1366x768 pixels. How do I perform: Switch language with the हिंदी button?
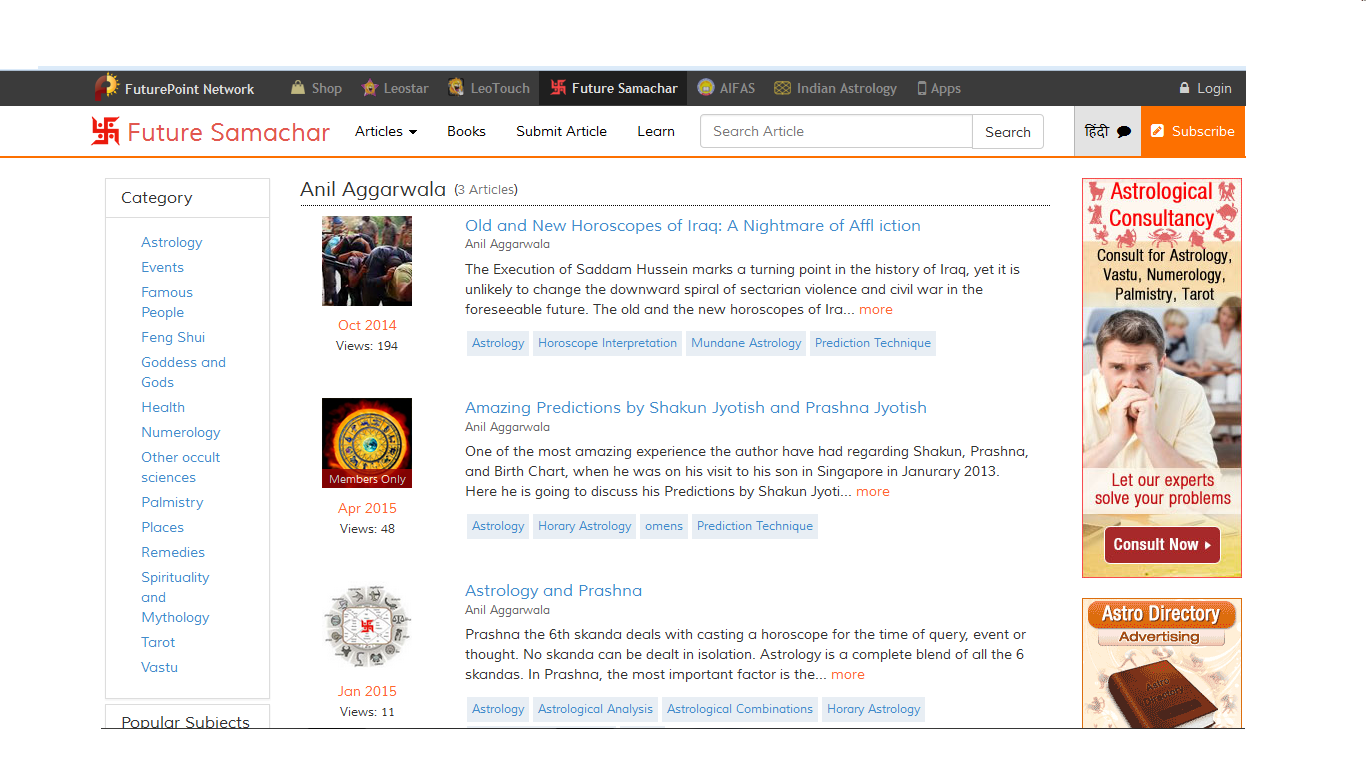click(x=1107, y=131)
